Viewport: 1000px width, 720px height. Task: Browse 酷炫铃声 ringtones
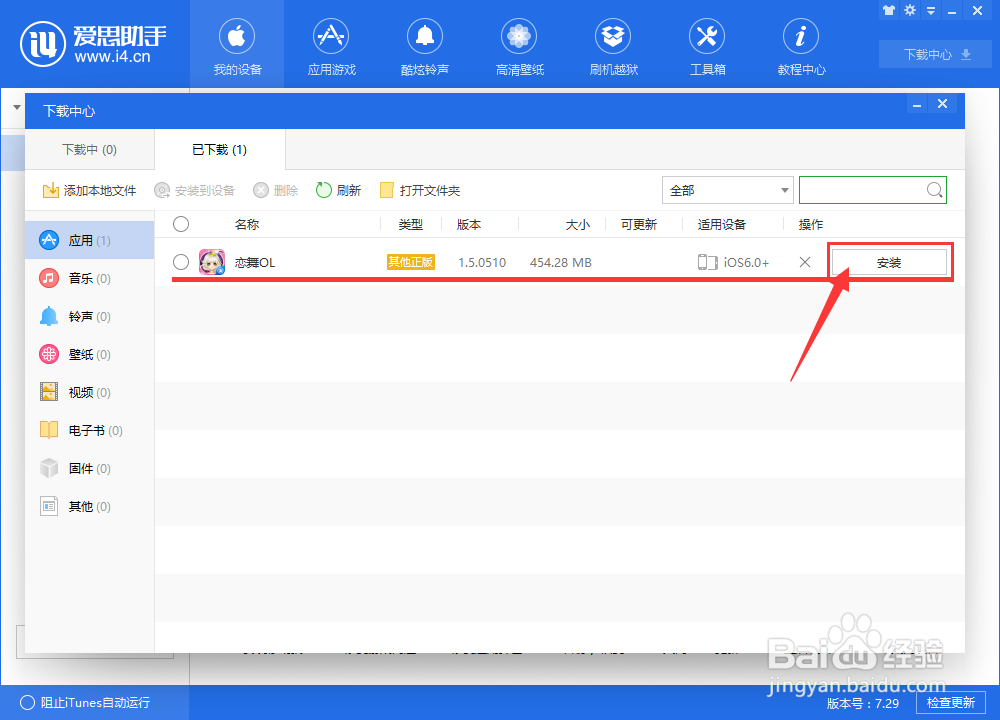coord(425,45)
